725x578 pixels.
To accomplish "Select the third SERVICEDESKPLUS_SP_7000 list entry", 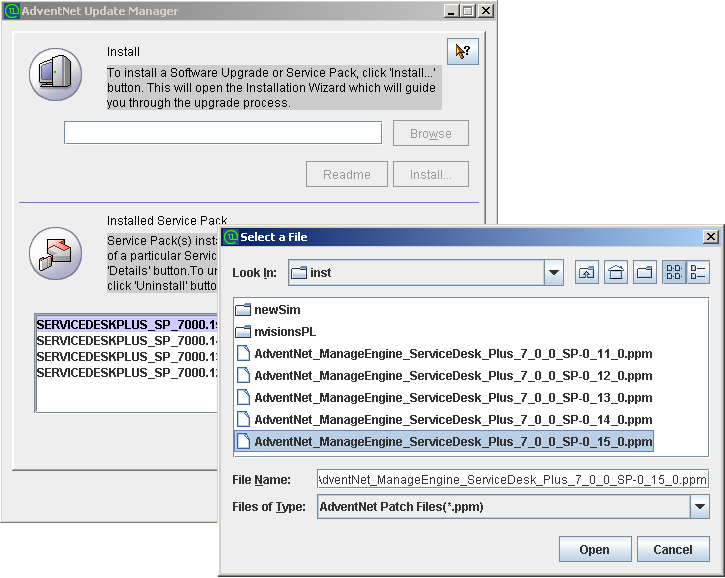I will [127, 357].
